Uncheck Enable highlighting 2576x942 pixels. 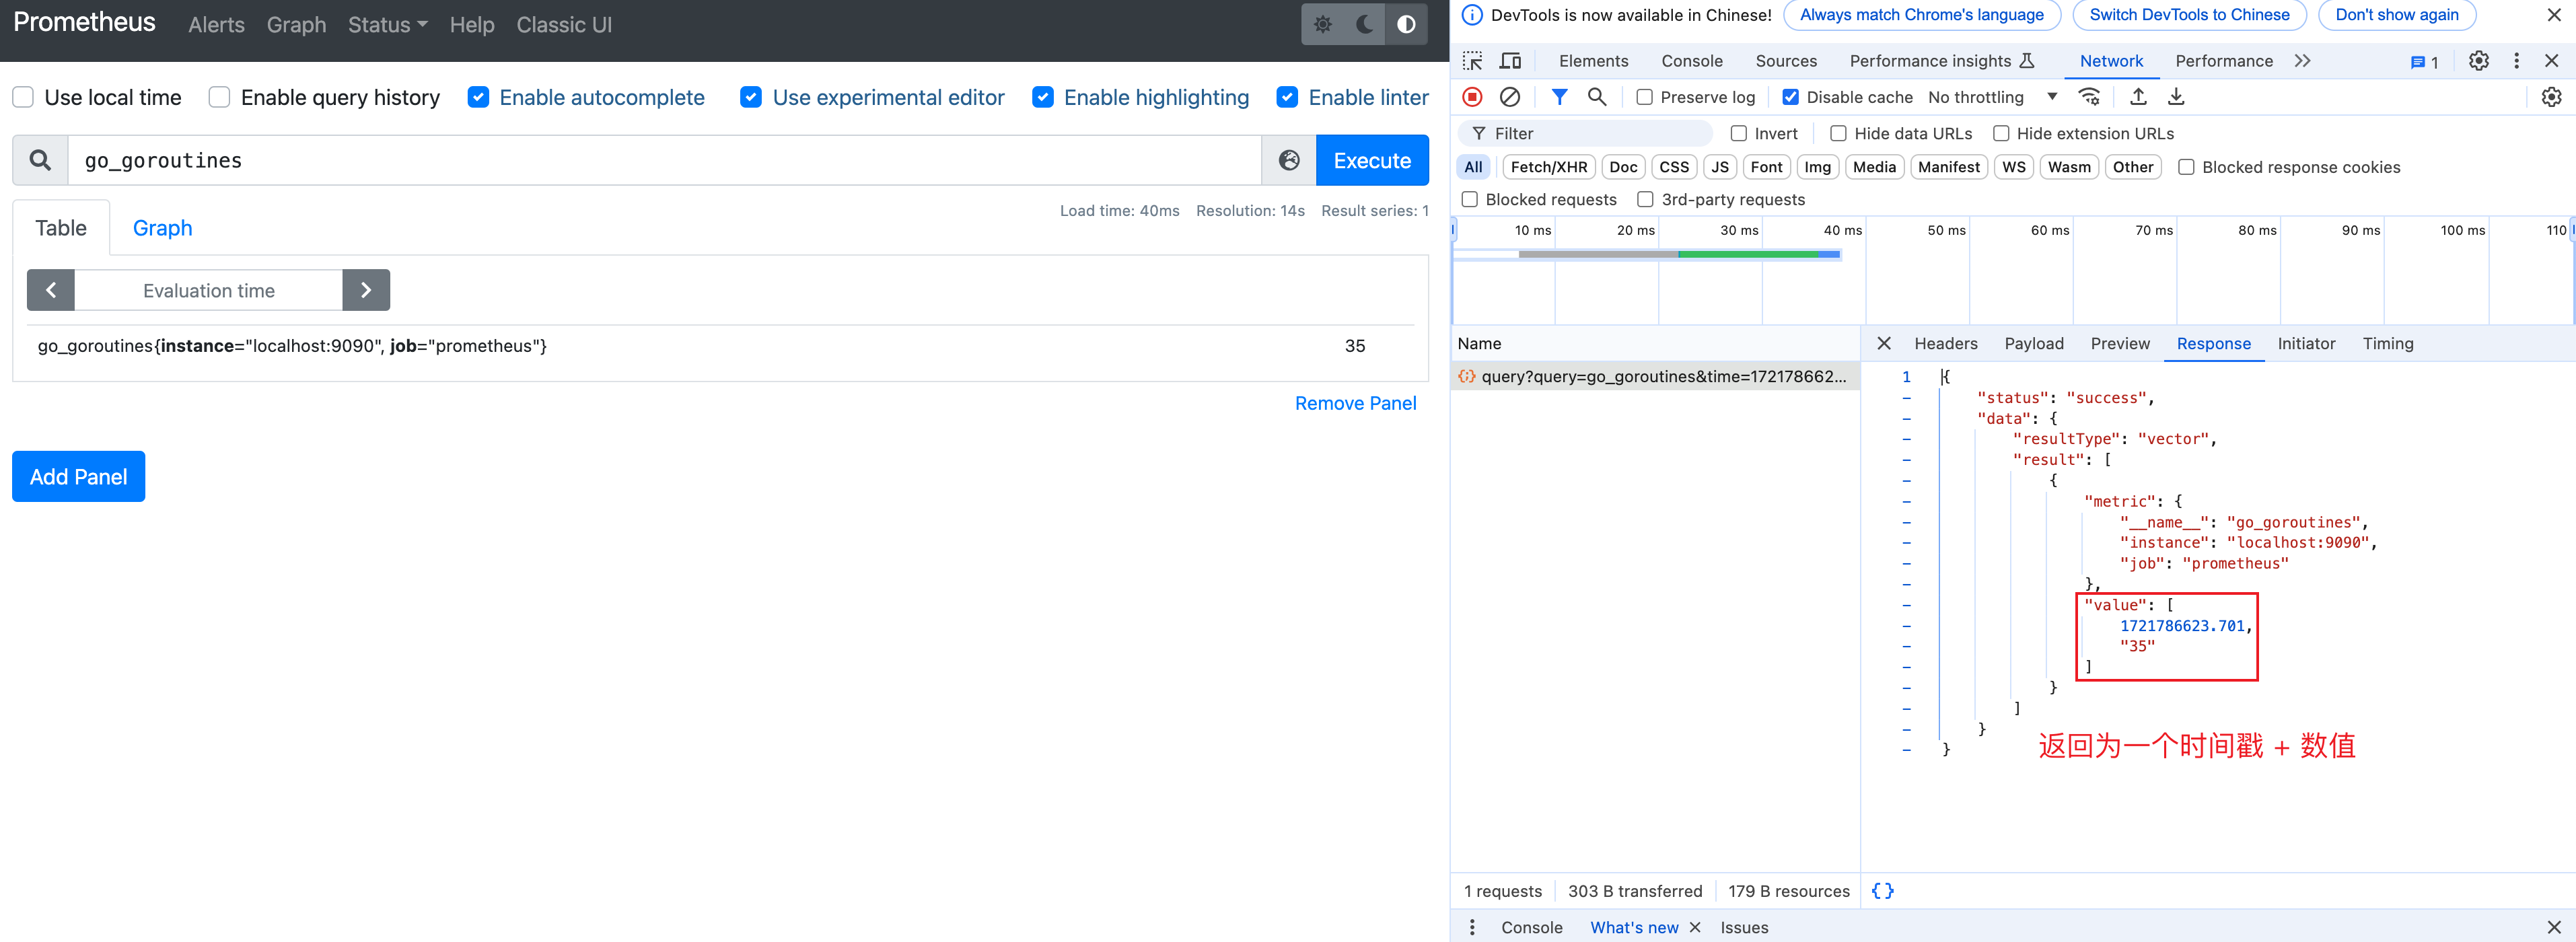(1043, 97)
